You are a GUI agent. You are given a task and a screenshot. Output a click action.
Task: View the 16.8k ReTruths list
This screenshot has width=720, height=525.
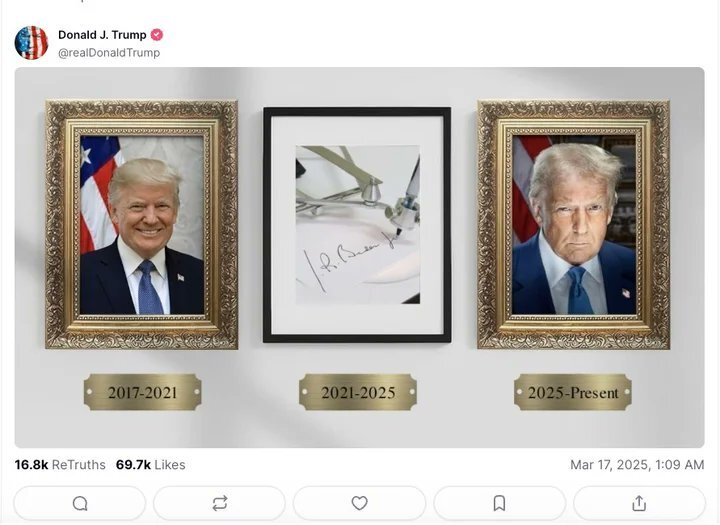point(60,465)
